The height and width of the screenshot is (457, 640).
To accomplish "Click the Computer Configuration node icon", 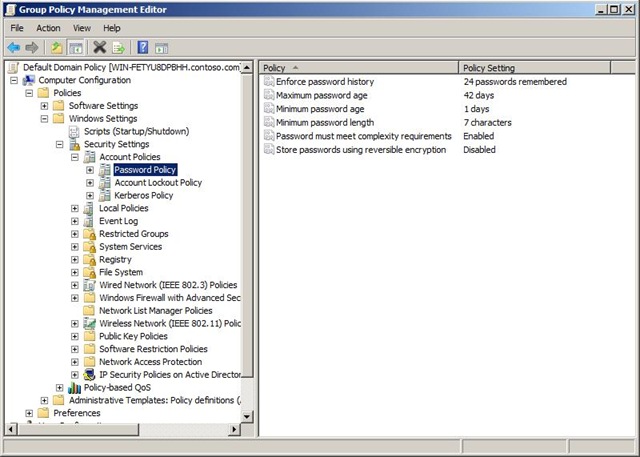I will 29,80.
